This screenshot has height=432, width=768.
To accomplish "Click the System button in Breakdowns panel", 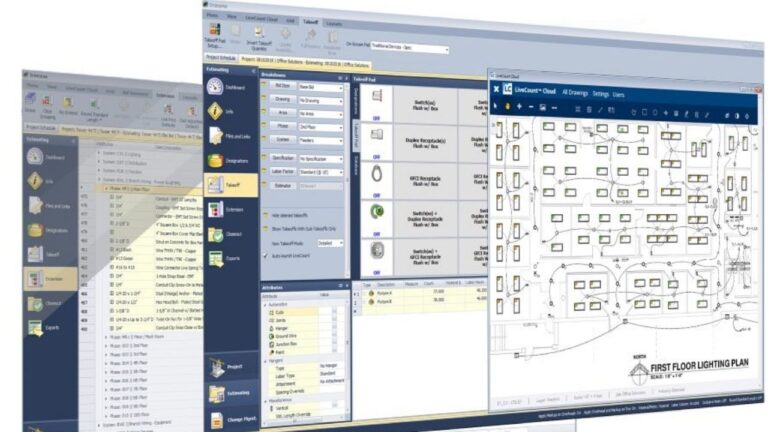I will (283, 139).
